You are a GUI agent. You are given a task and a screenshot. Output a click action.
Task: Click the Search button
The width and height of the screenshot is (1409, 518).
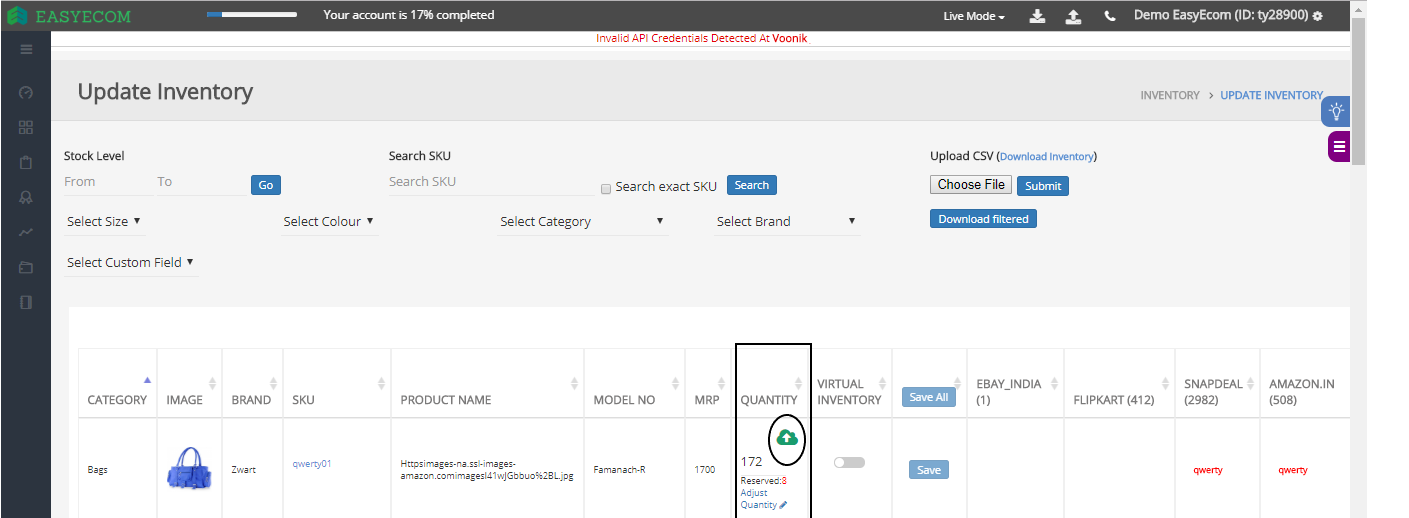coord(752,185)
